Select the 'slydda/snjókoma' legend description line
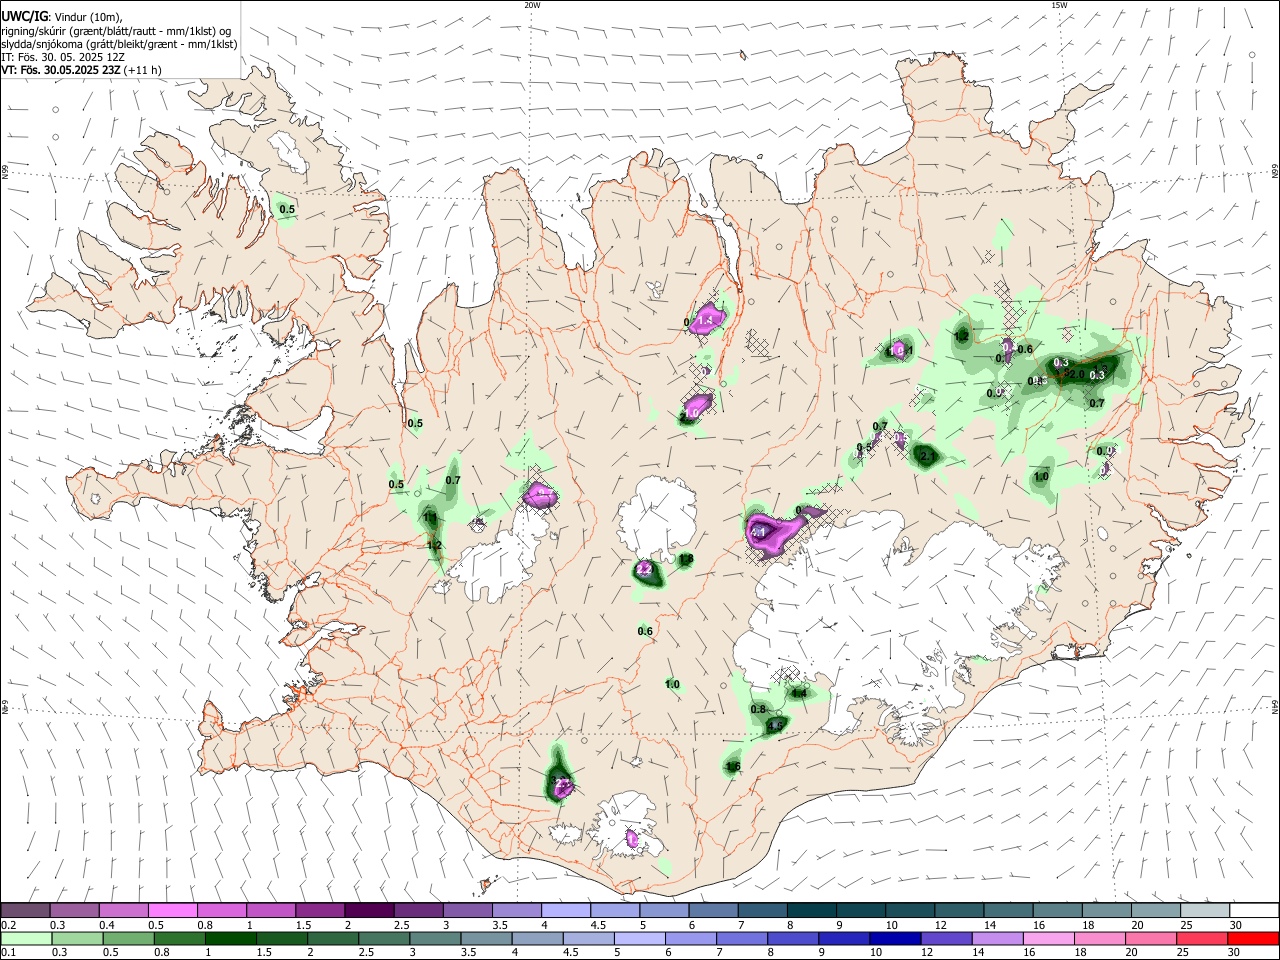Image resolution: width=1280 pixels, height=960 pixels. (x=119, y=44)
